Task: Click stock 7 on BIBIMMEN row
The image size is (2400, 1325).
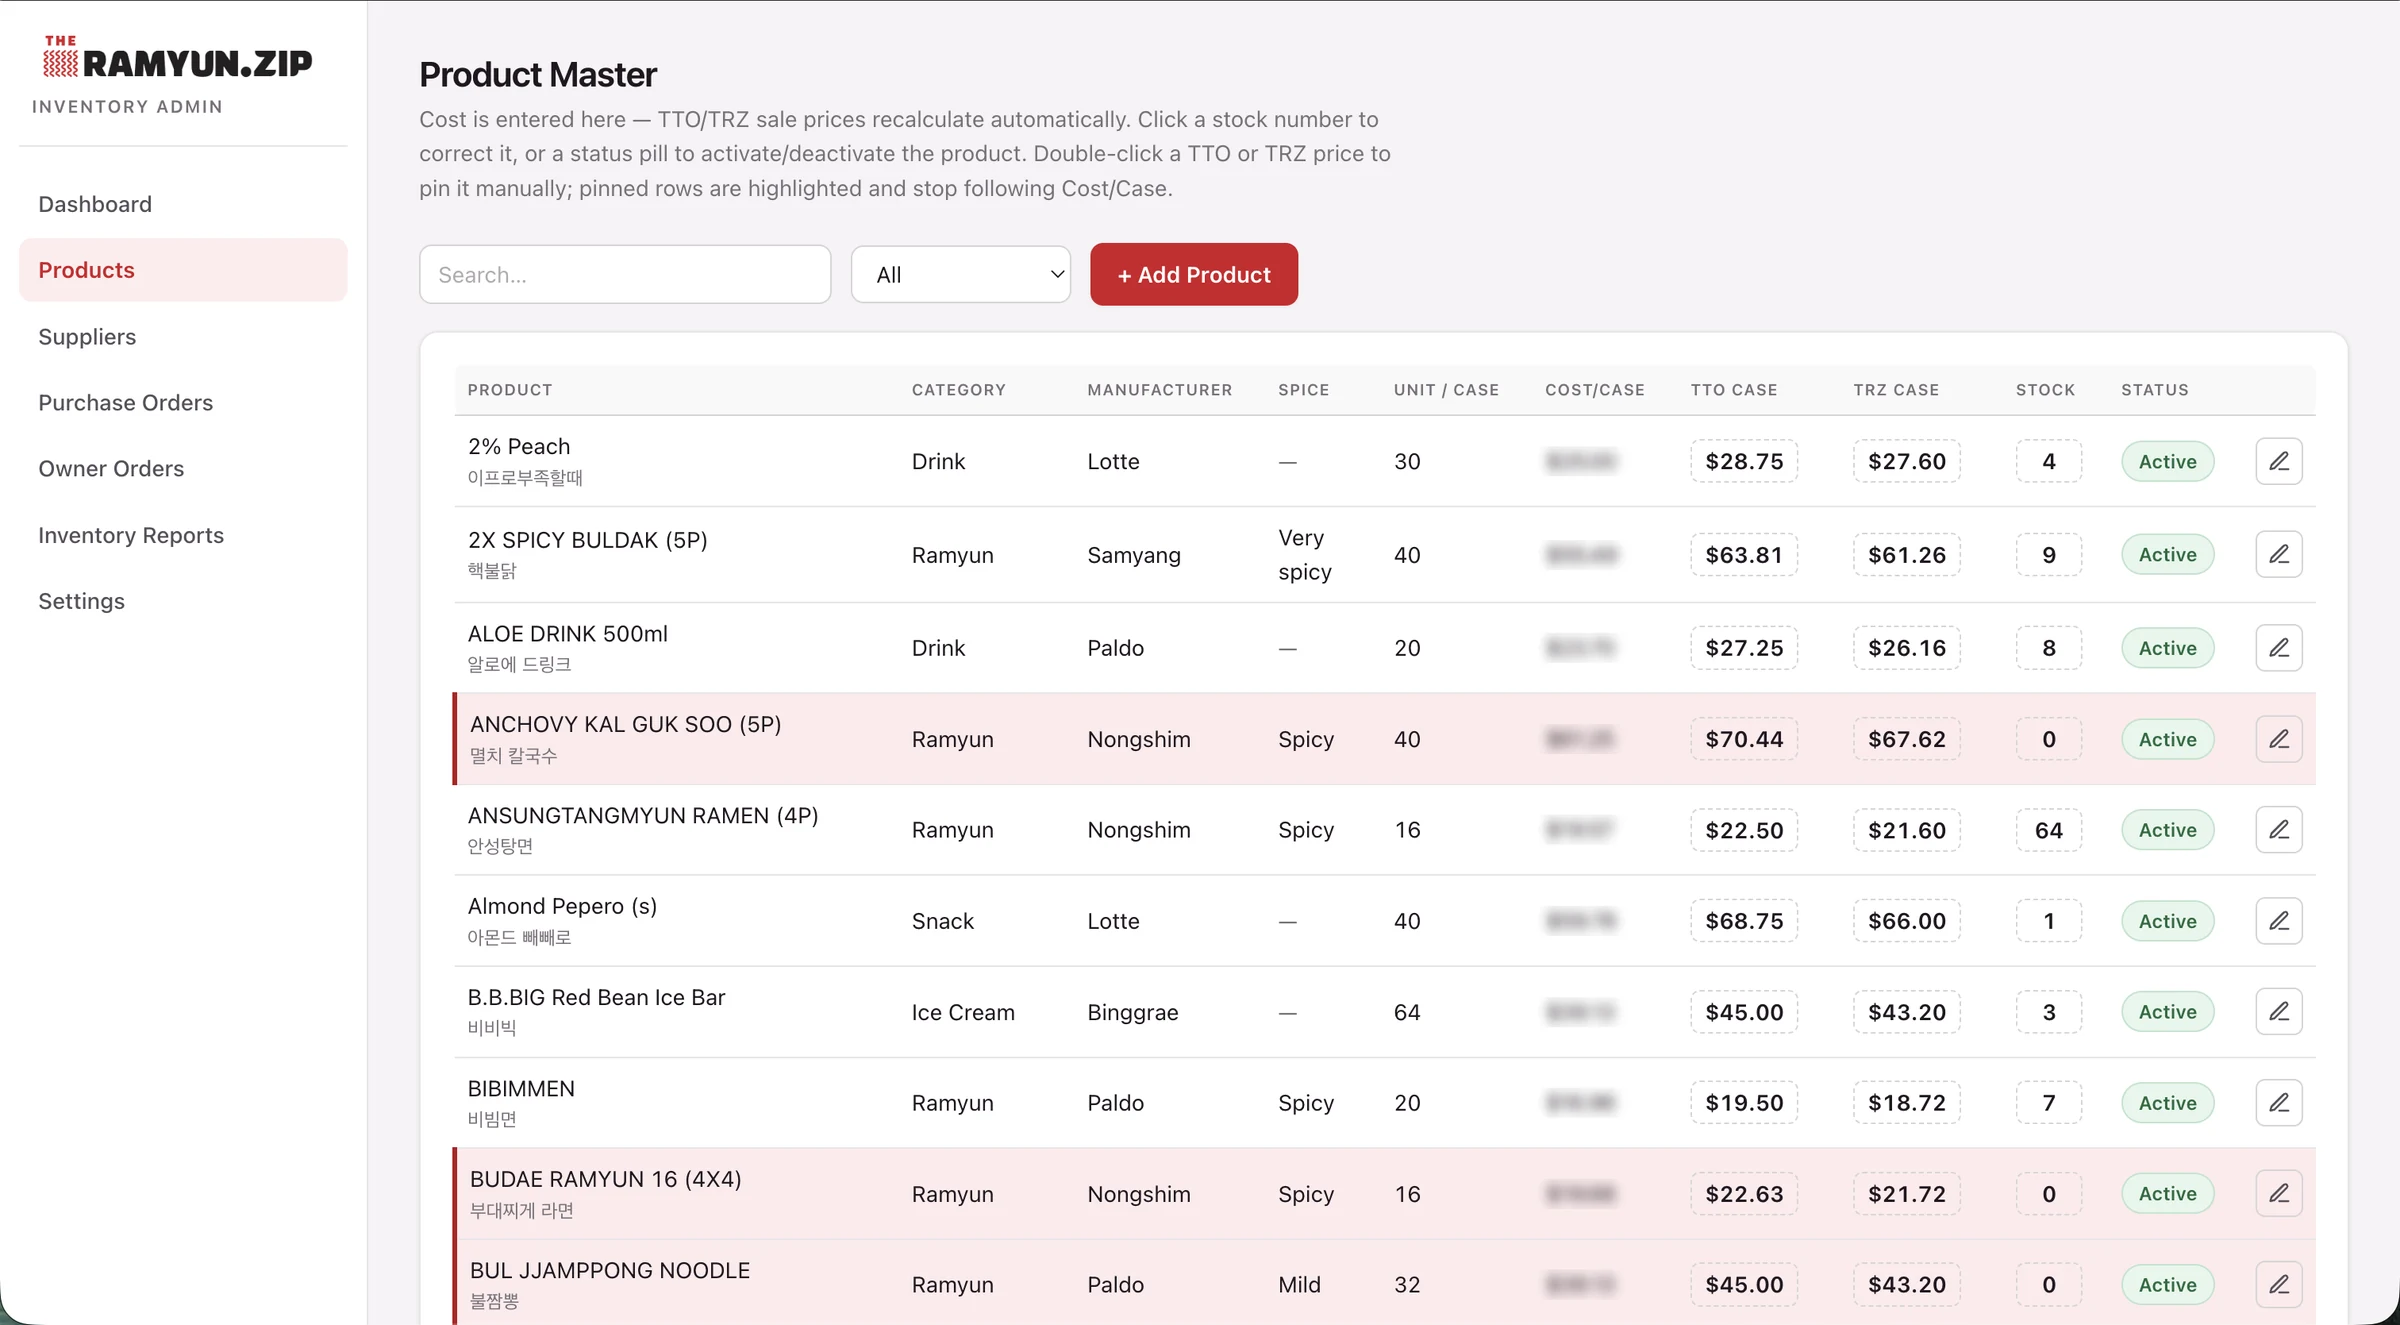Action: pos(2049,1103)
